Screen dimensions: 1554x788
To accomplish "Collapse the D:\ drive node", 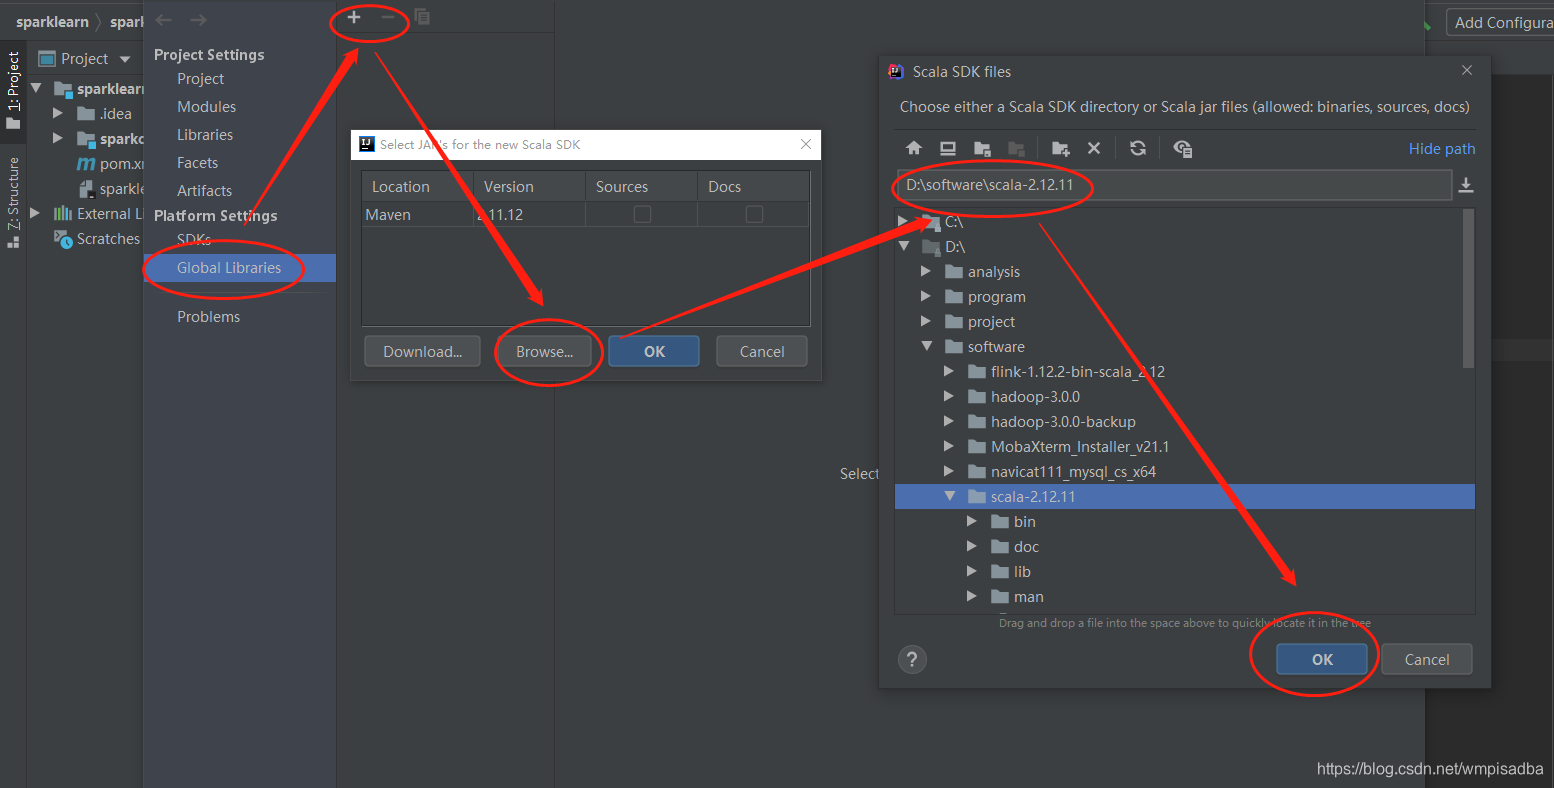I will [904, 246].
